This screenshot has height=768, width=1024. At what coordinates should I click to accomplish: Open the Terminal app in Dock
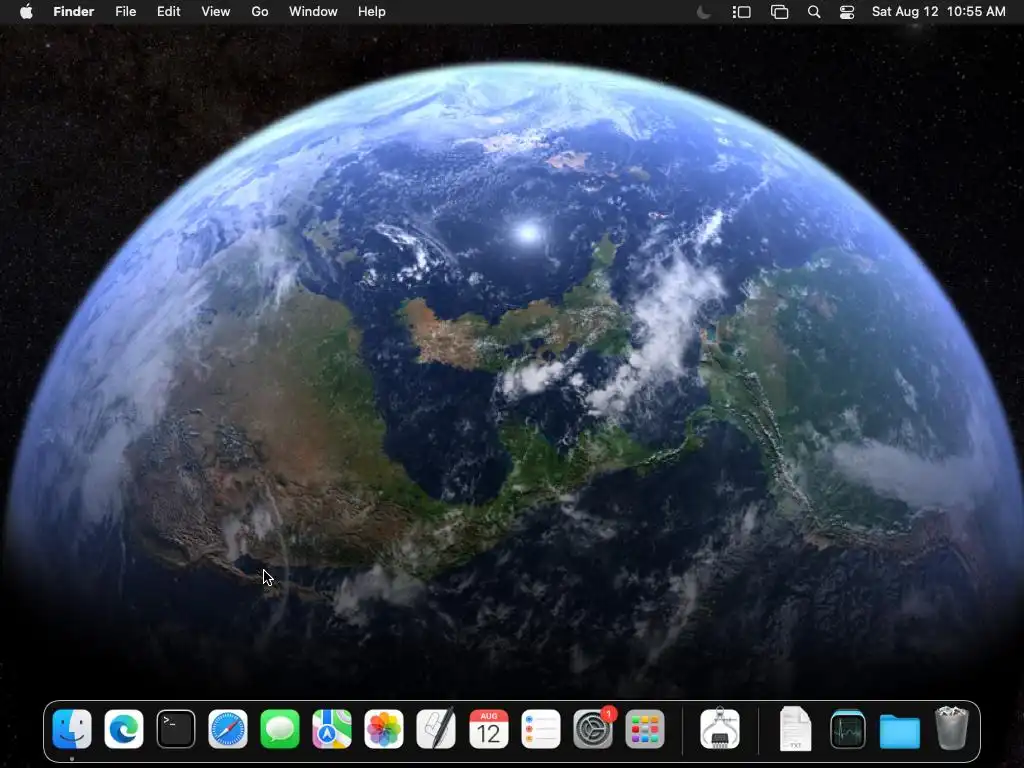click(x=176, y=729)
